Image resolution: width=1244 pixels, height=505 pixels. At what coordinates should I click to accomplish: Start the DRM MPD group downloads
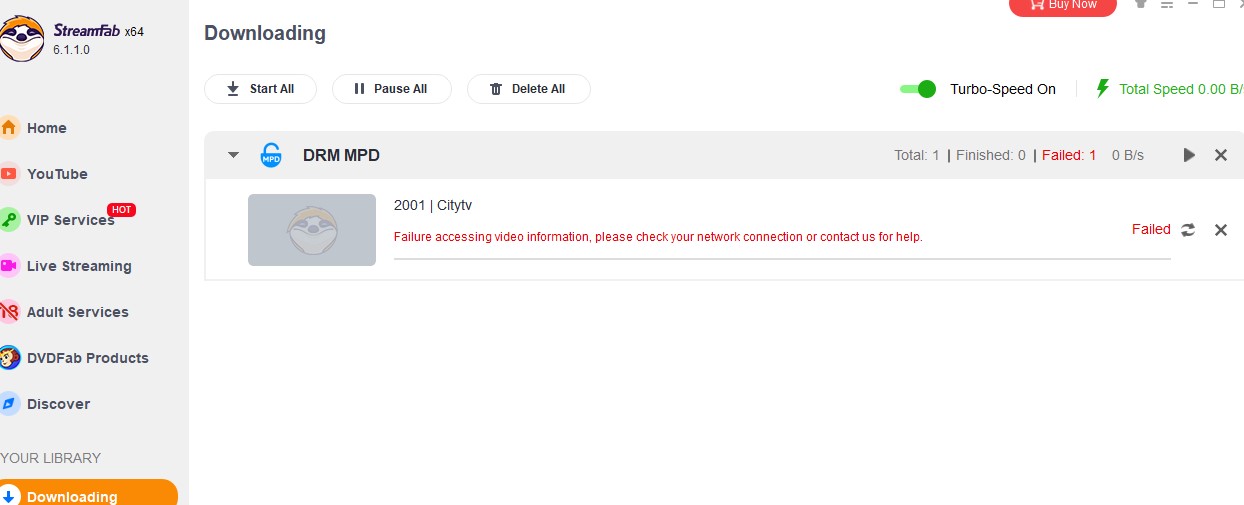[1189, 155]
